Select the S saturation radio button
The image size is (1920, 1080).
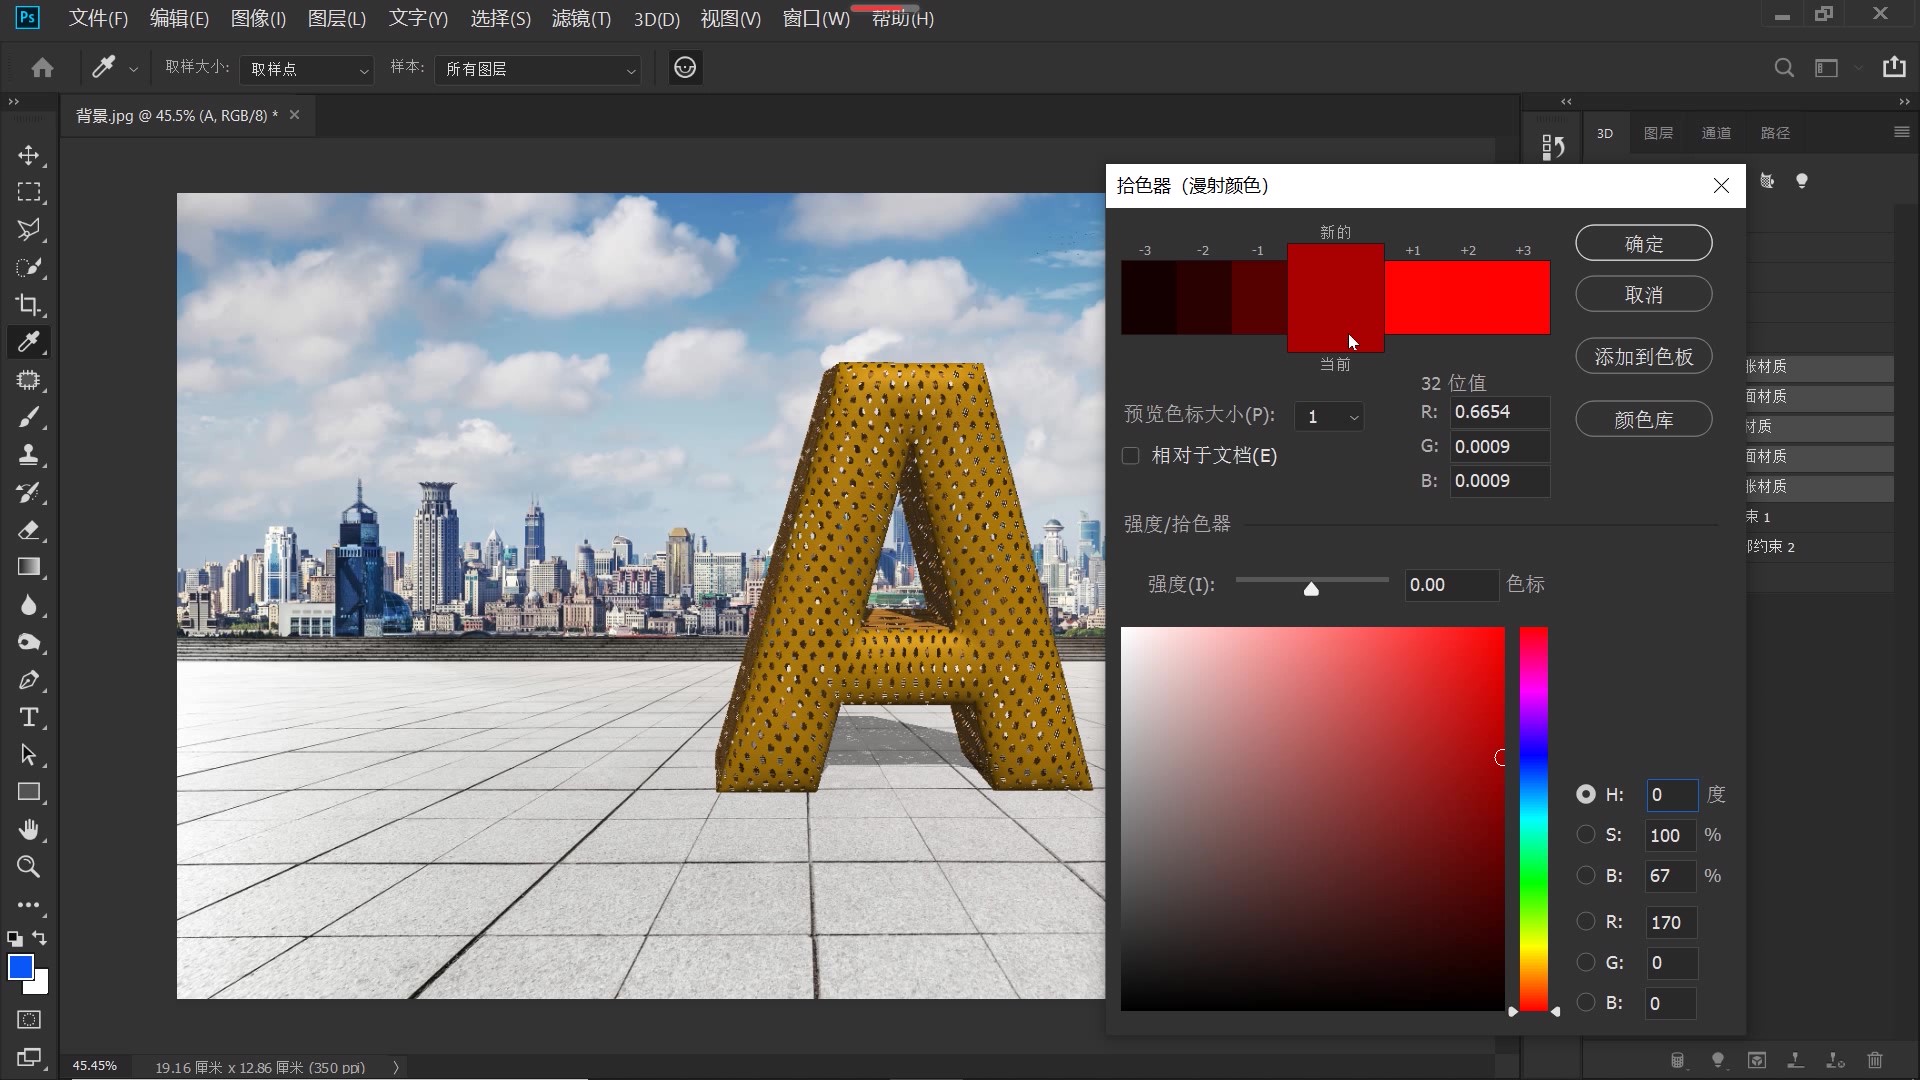click(1586, 834)
